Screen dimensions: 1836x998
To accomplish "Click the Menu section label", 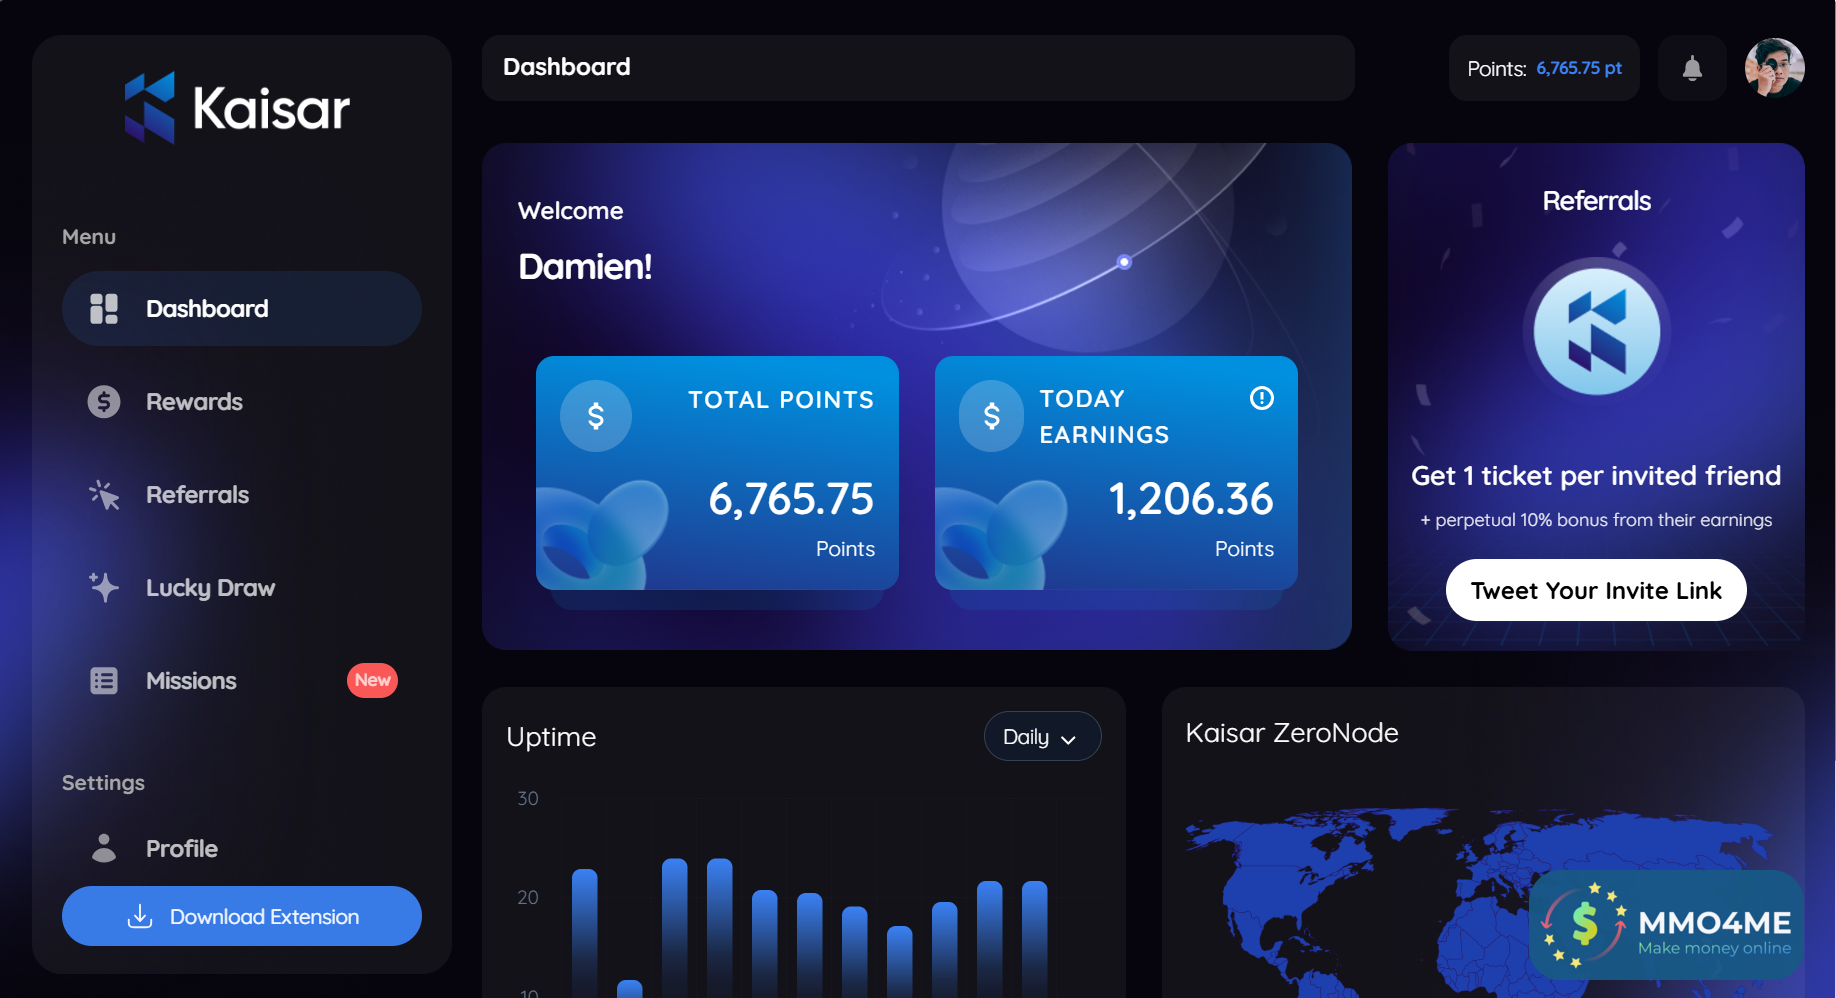I will [89, 237].
